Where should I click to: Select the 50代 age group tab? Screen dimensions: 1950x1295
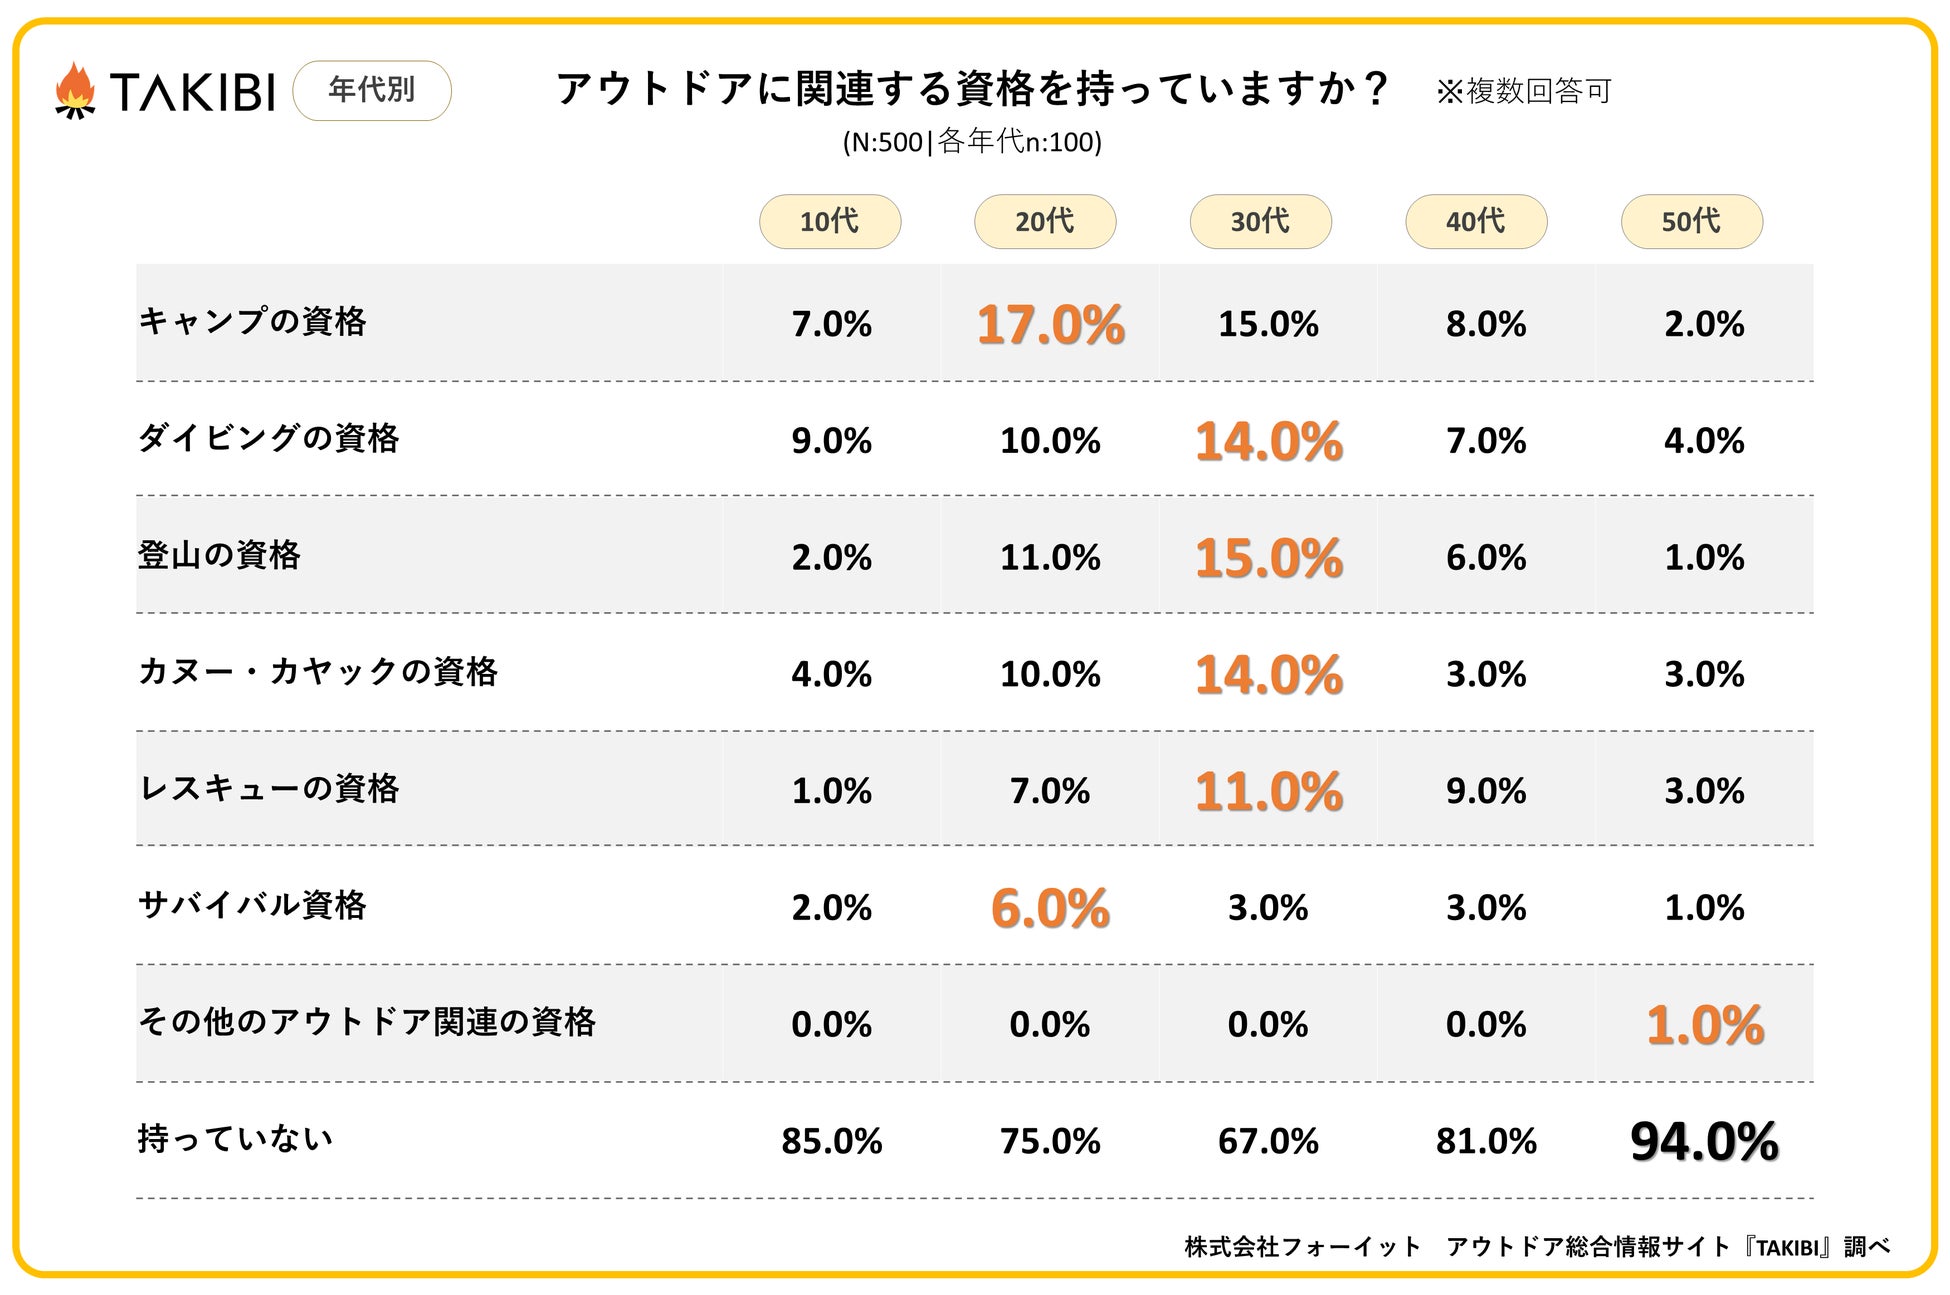[1691, 221]
